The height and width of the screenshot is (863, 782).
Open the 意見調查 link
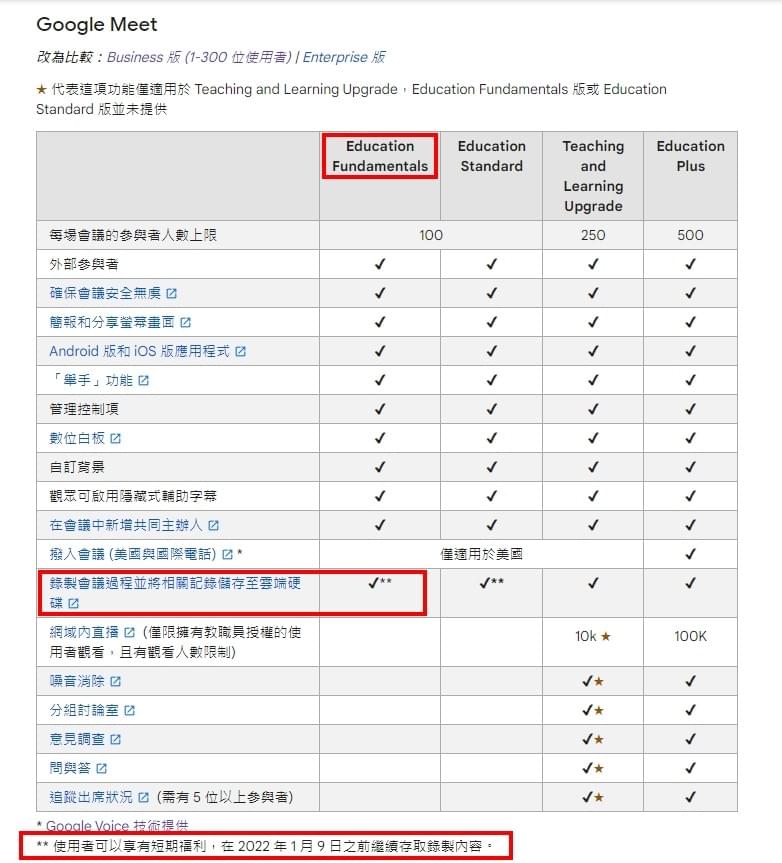tap(77, 739)
